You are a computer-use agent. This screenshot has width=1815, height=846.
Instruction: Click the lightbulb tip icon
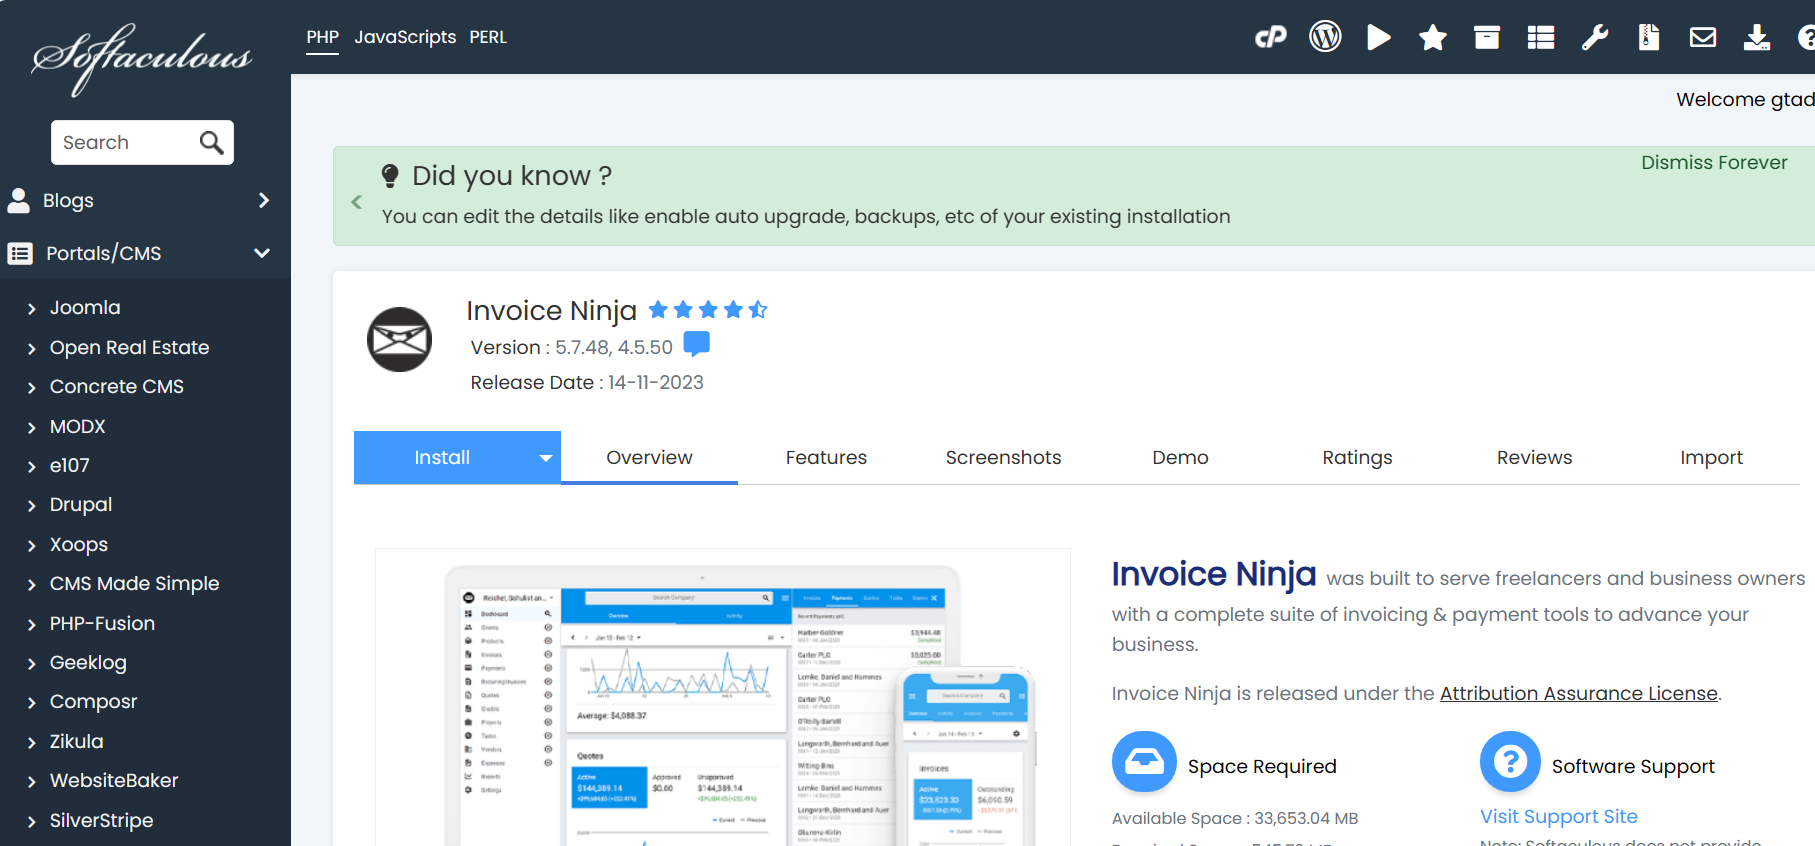[390, 176]
